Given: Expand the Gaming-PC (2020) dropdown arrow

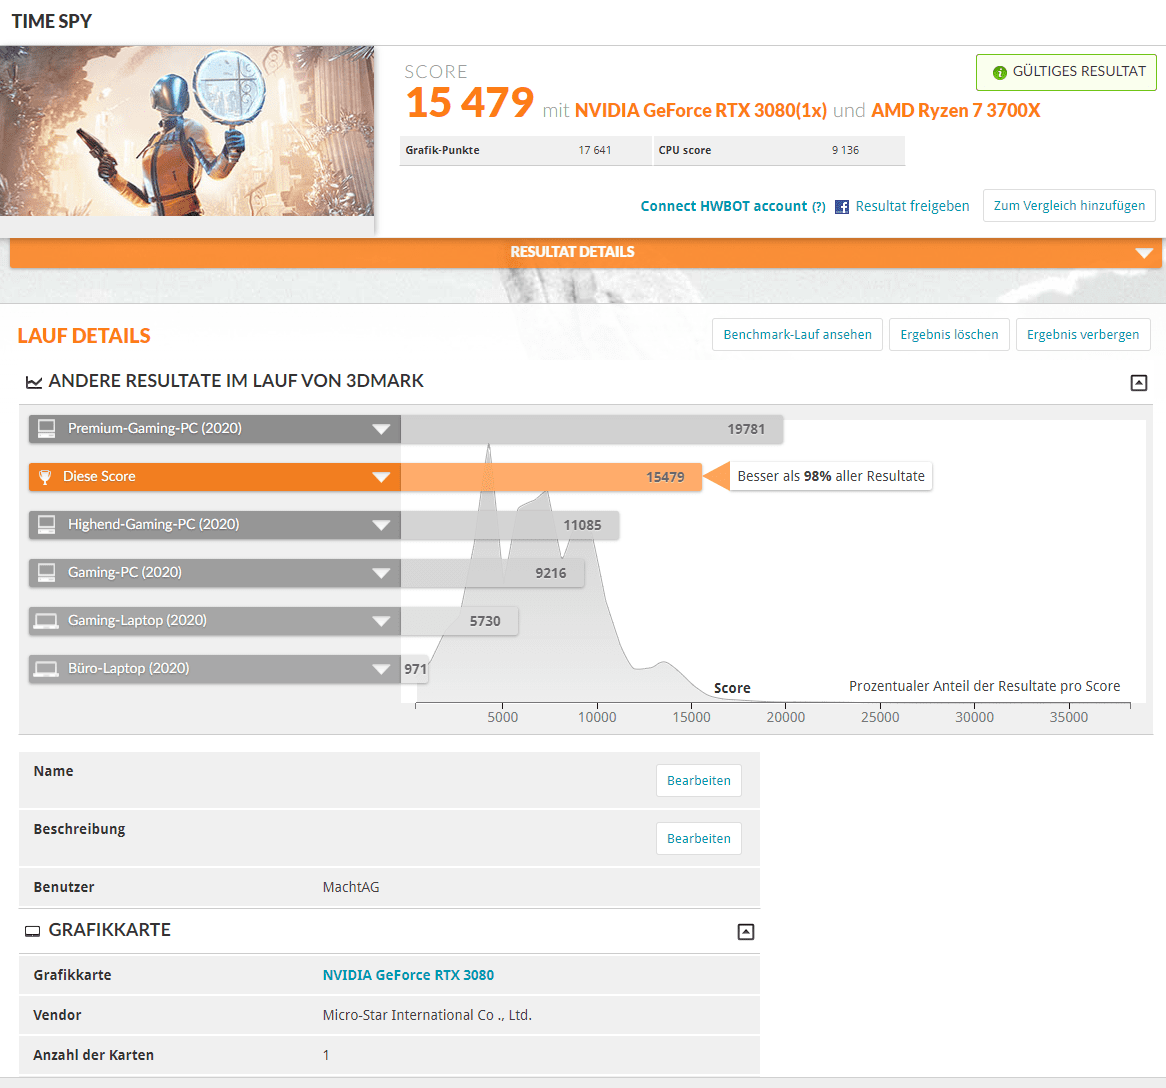Looking at the screenshot, I should point(381,573).
